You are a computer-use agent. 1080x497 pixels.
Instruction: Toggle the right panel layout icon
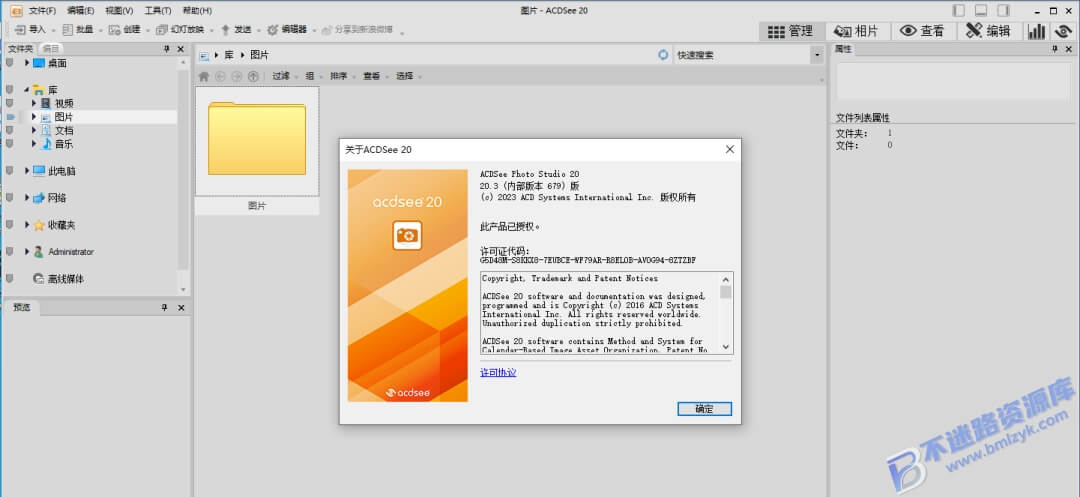pos(1004,10)
